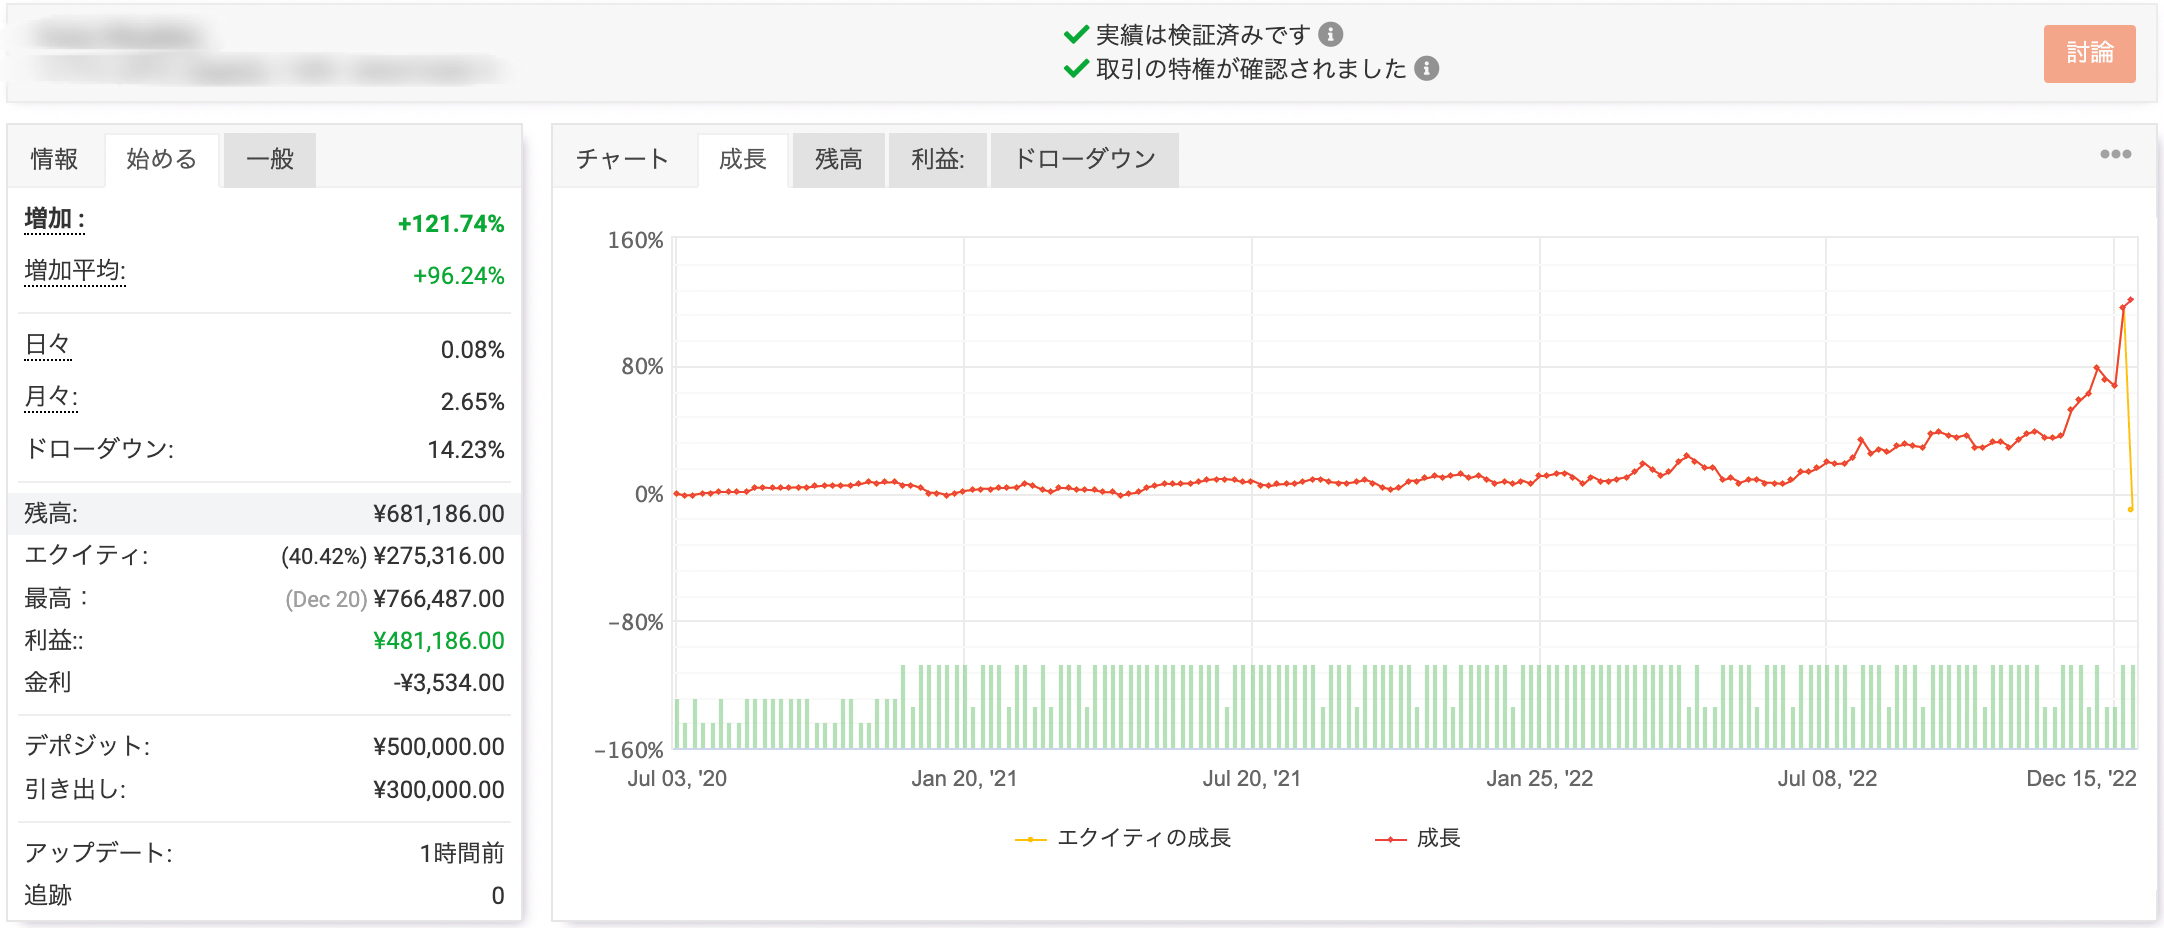The width and height of the screenshot is (2164, 928).
Task: Toggle the エクイティの成長 legend series
Action: coord(1123,838)
